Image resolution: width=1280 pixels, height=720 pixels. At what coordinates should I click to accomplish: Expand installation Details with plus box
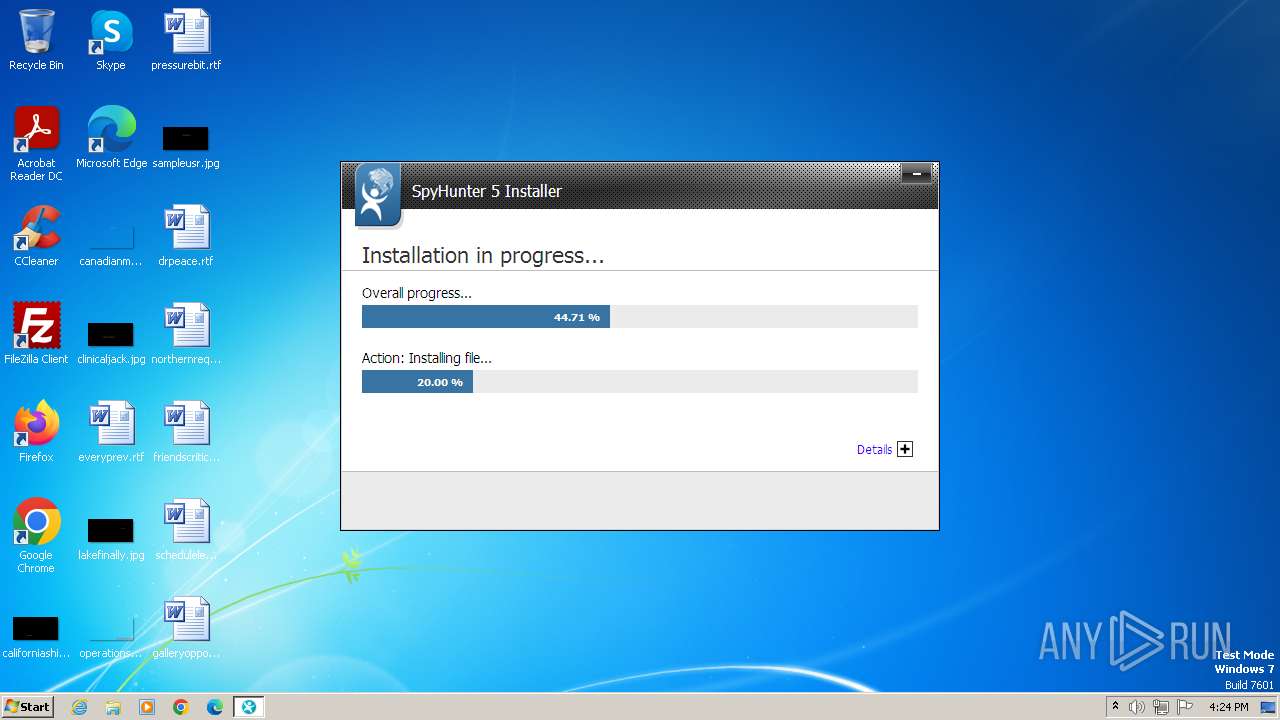tap(905, 449)
